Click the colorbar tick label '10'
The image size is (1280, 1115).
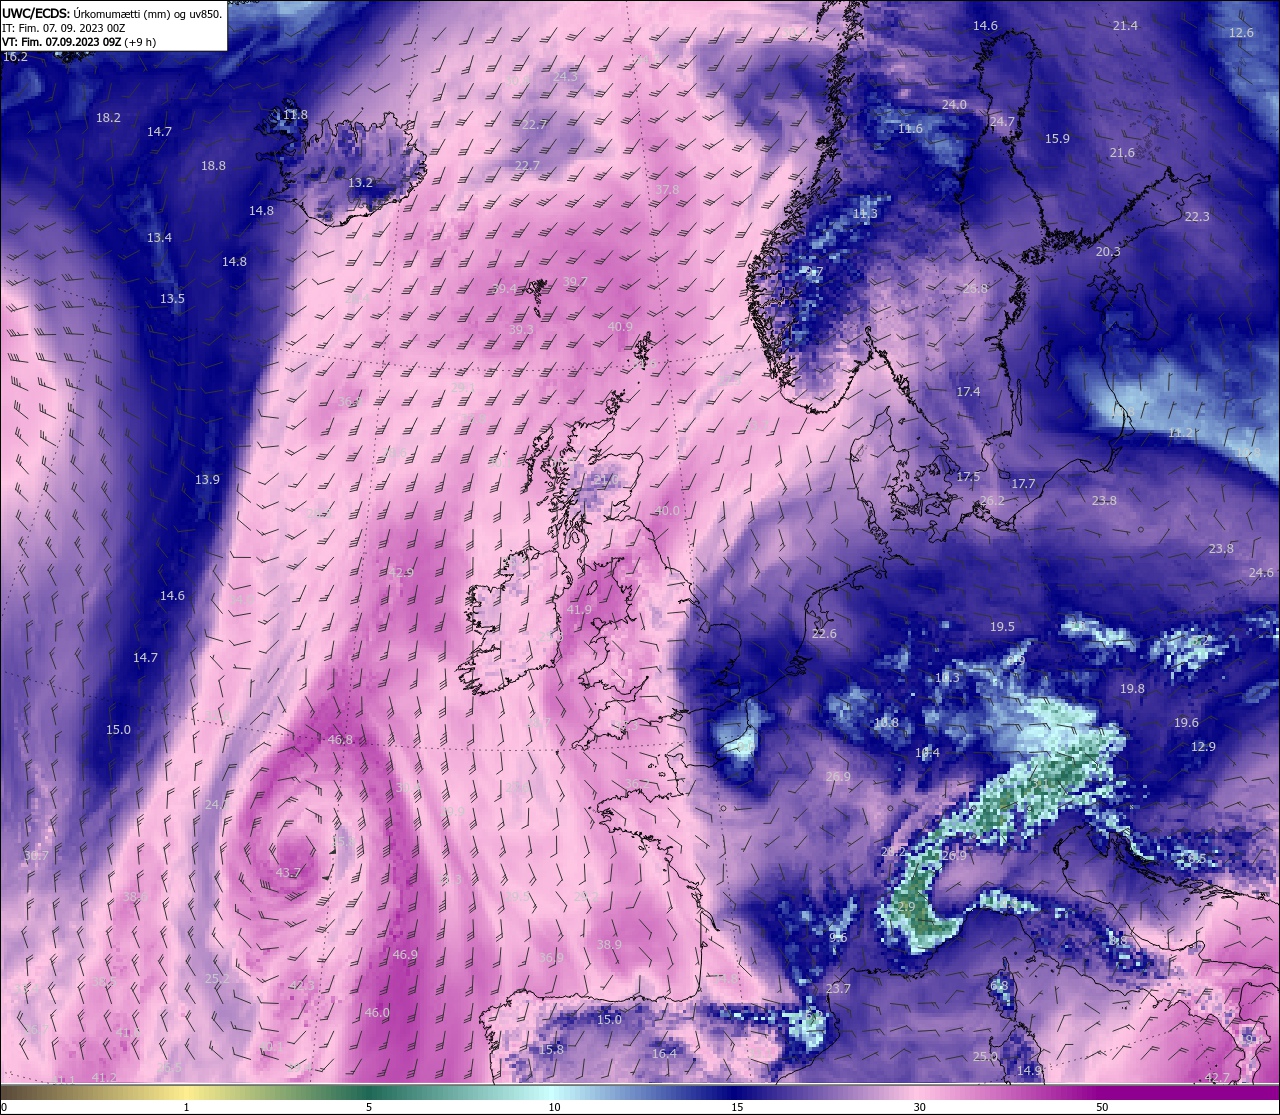click(x=554, y=1107)
